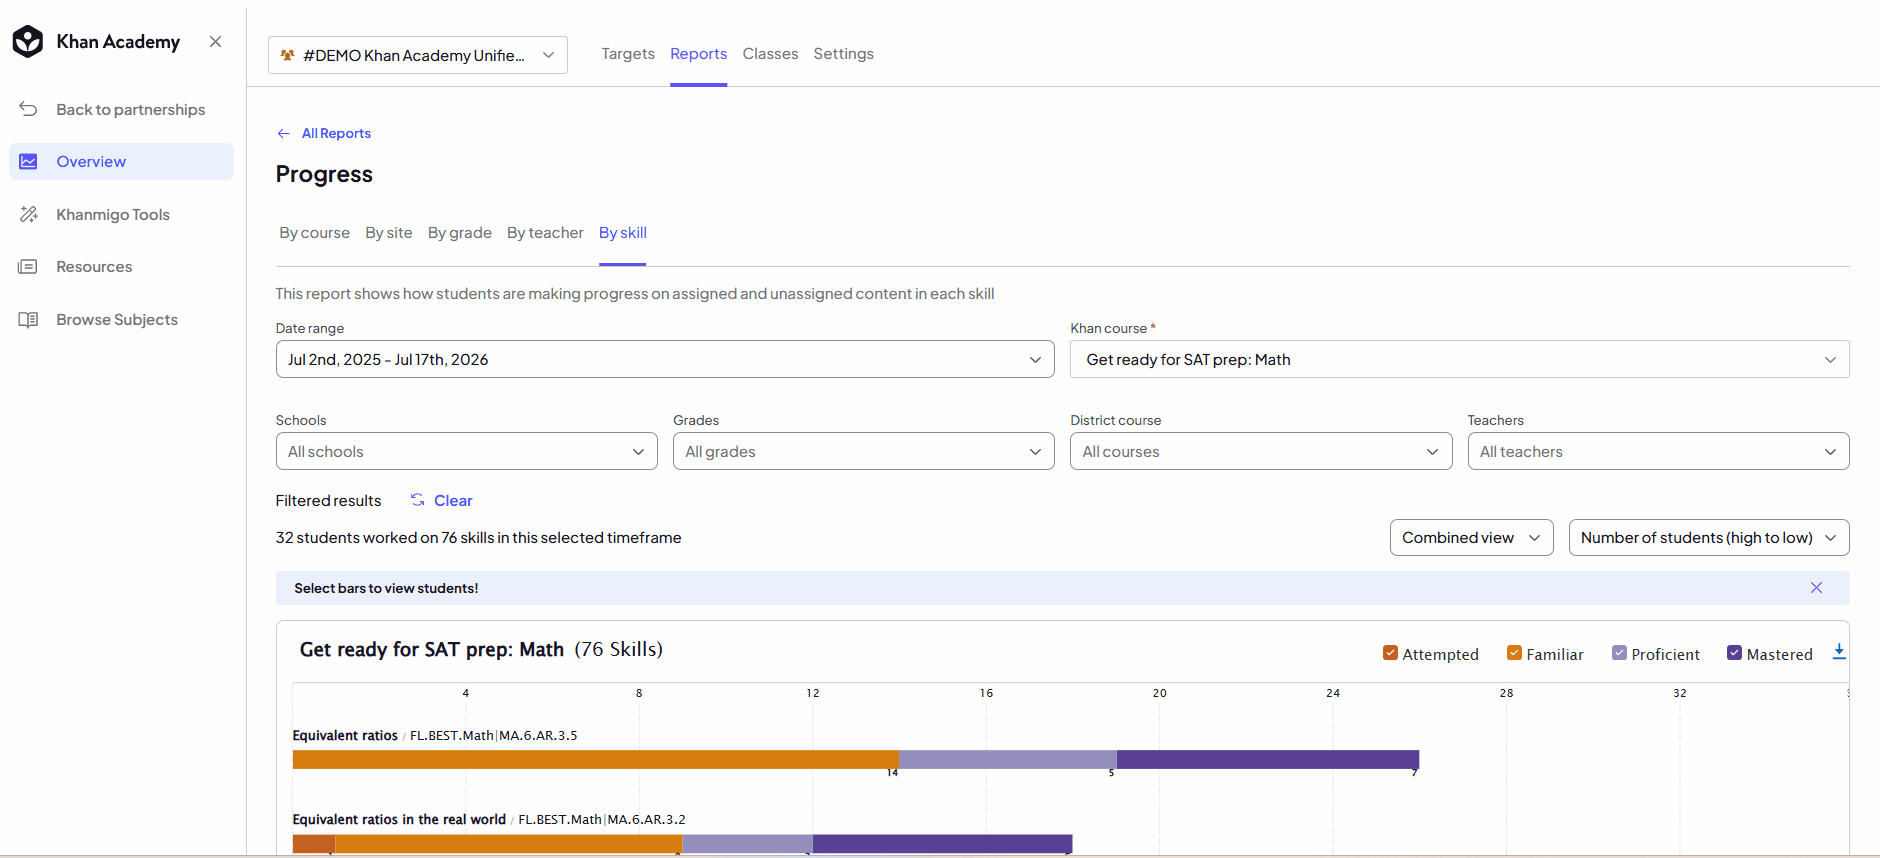Toggle the Proficient legend checkbox
The image size is (1880, 858).
[1619, 653]
